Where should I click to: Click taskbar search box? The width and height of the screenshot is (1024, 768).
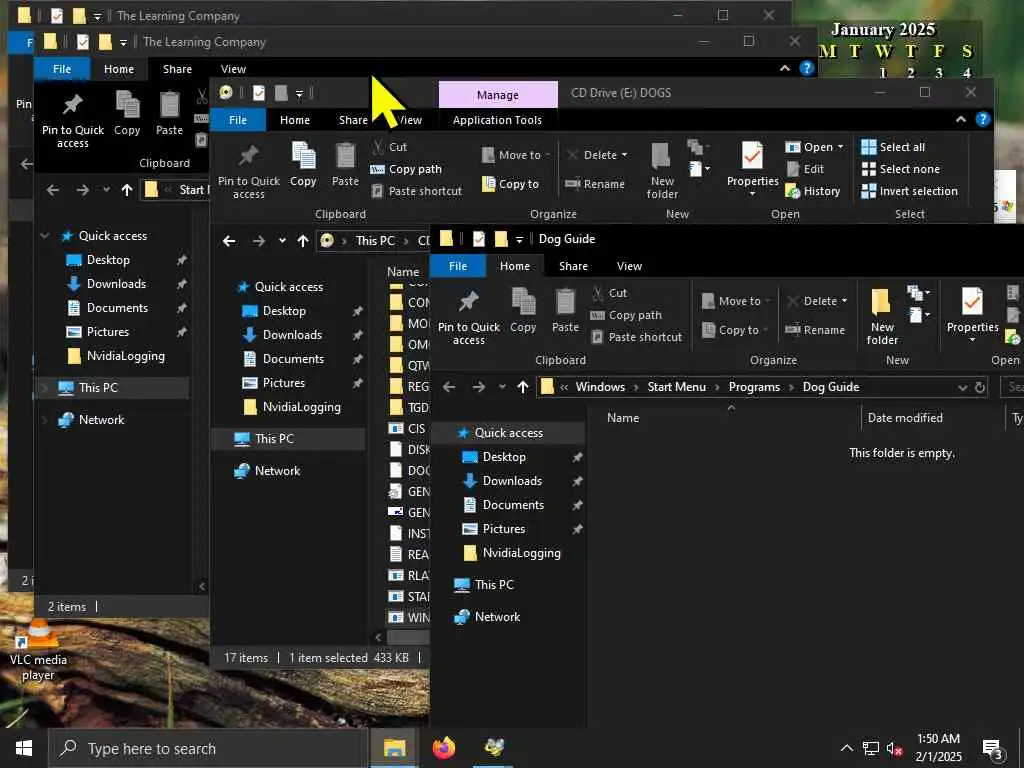(x=207, y=748)
